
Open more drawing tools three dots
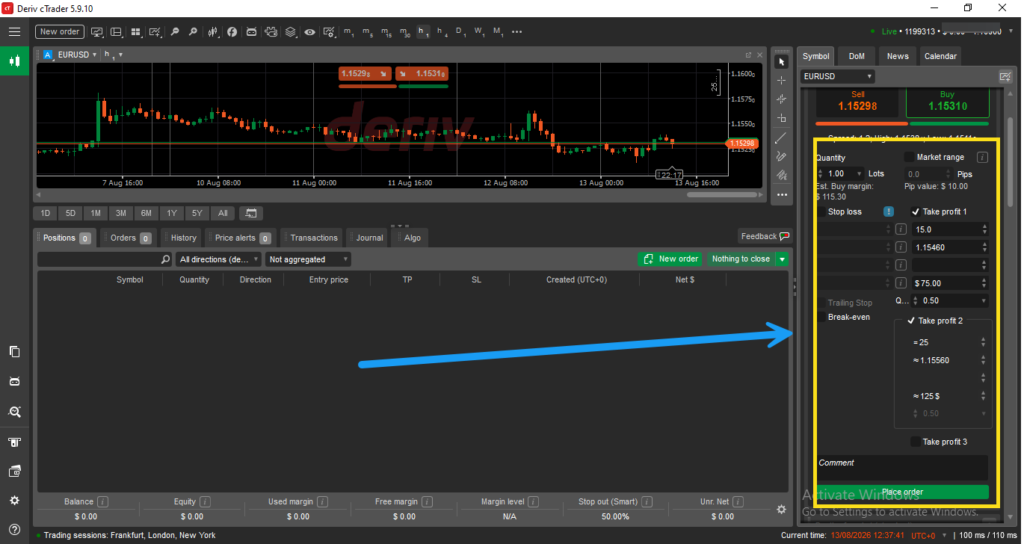click(x=781, y=195)
